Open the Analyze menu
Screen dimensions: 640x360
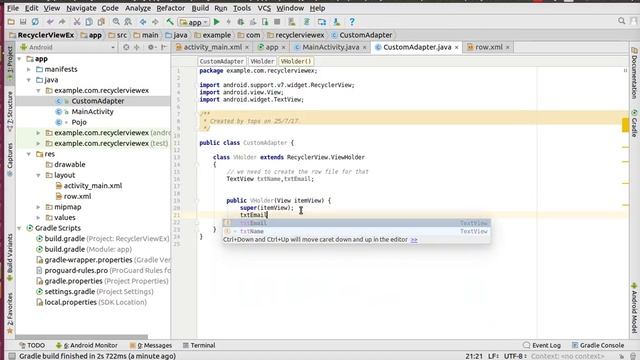(x=138, y=8)
